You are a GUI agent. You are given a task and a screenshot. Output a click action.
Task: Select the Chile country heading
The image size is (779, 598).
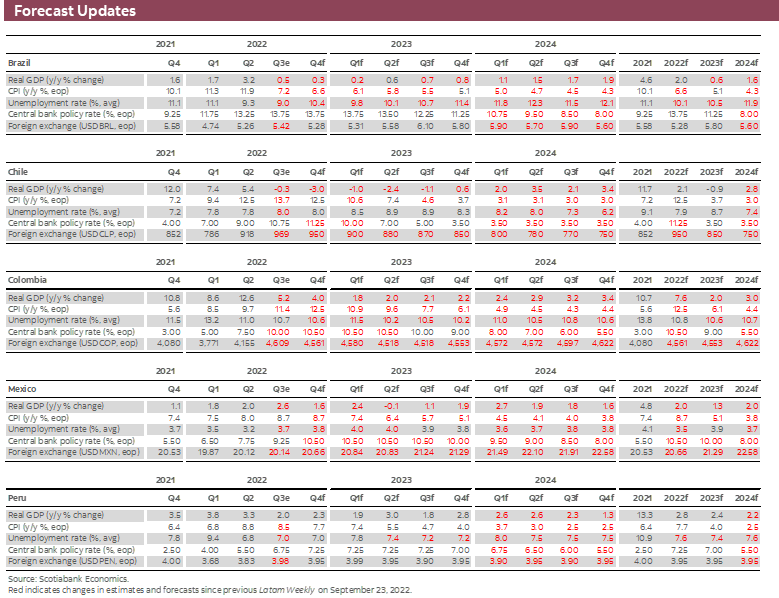click(16, 171)
